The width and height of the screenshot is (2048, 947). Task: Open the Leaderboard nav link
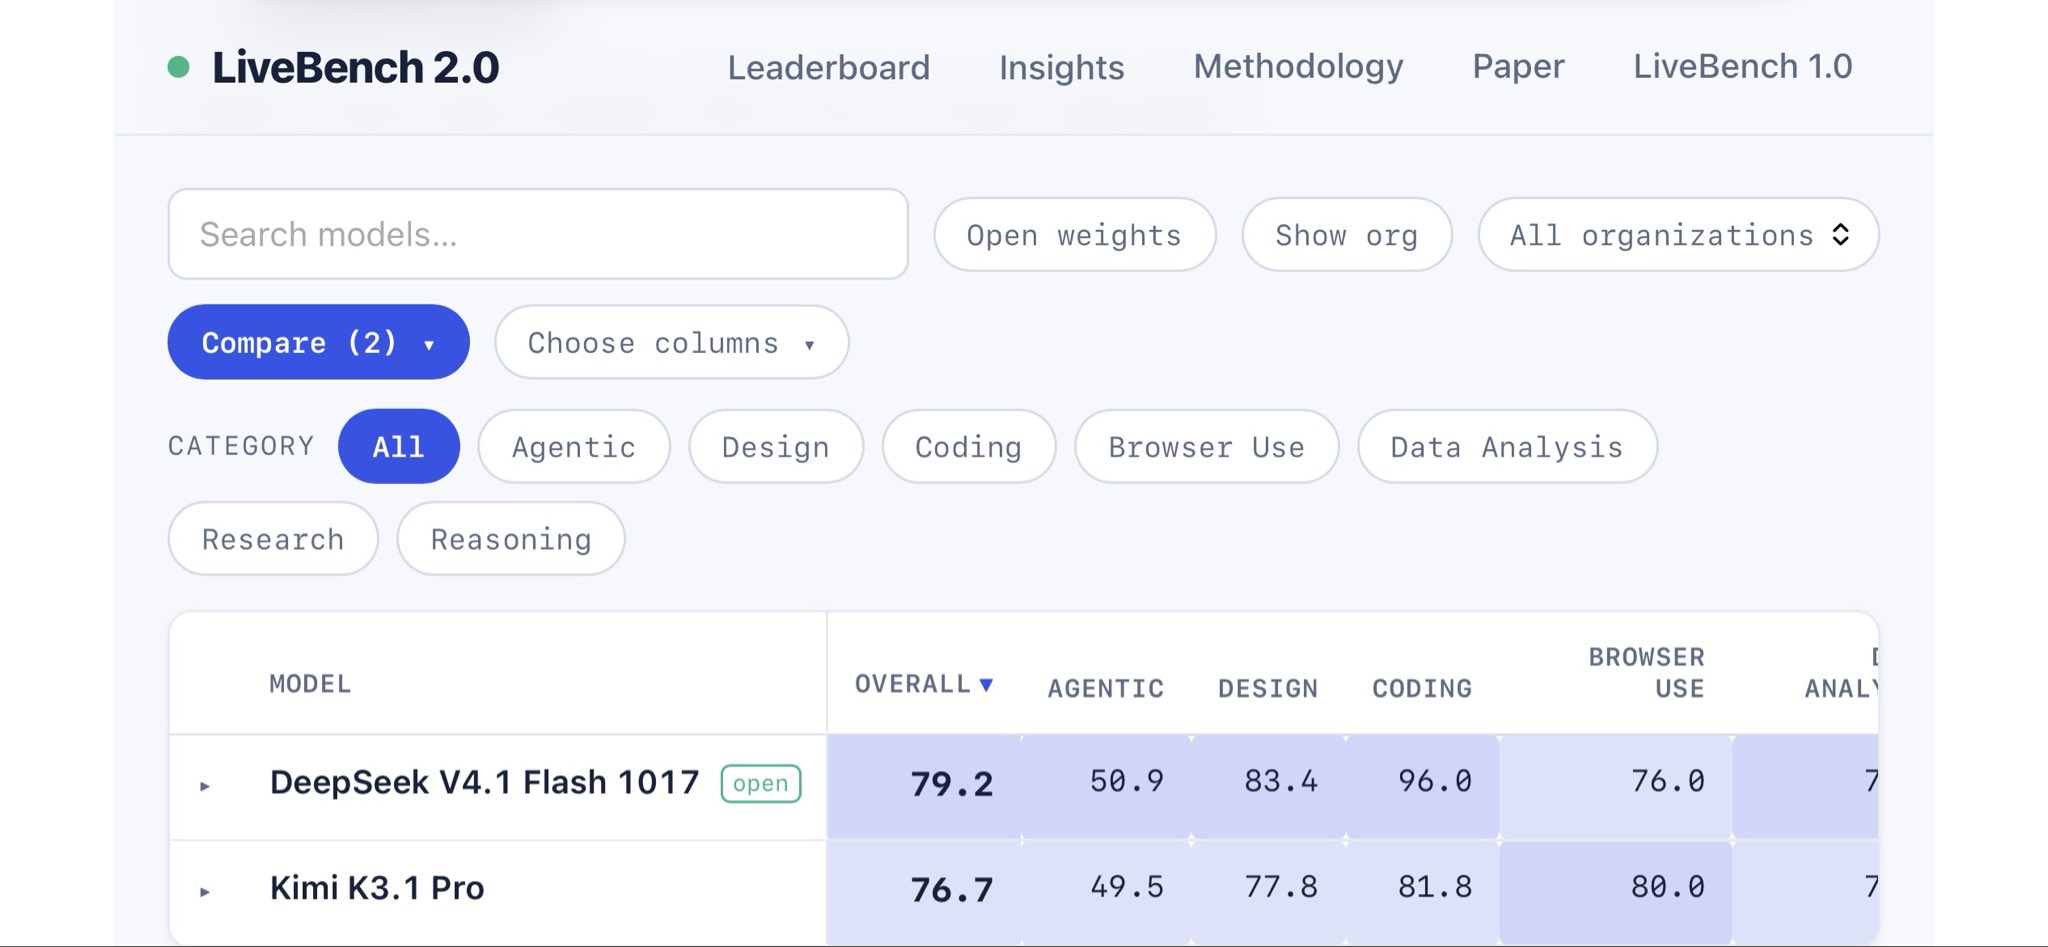[828, 67]
